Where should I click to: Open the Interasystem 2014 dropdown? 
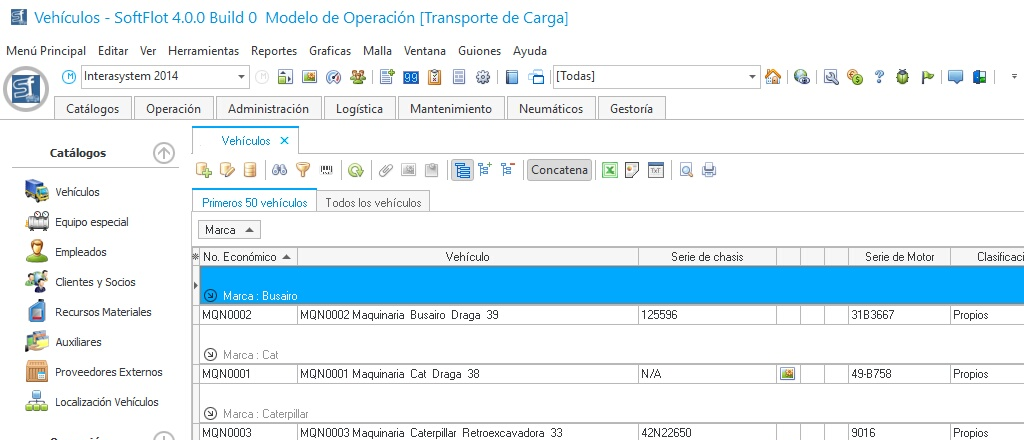click(242, 77)
